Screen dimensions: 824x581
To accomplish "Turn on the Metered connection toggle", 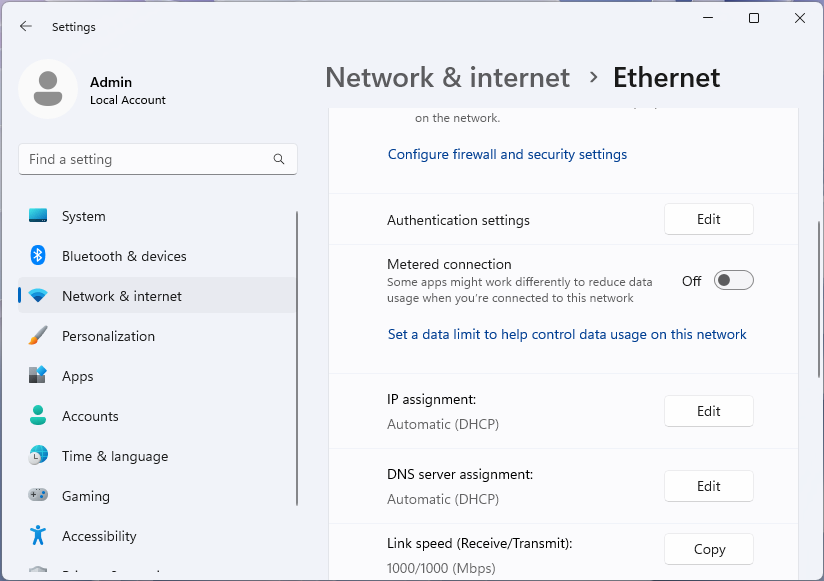I will pyautogui.click(x=733, y=280).
